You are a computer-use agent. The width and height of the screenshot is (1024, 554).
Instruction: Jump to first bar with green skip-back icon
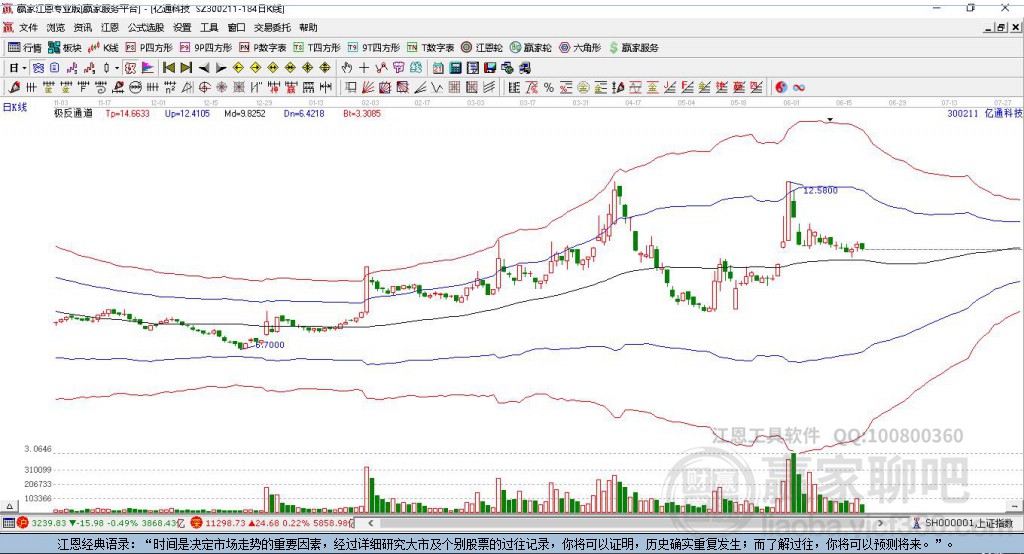168,68
